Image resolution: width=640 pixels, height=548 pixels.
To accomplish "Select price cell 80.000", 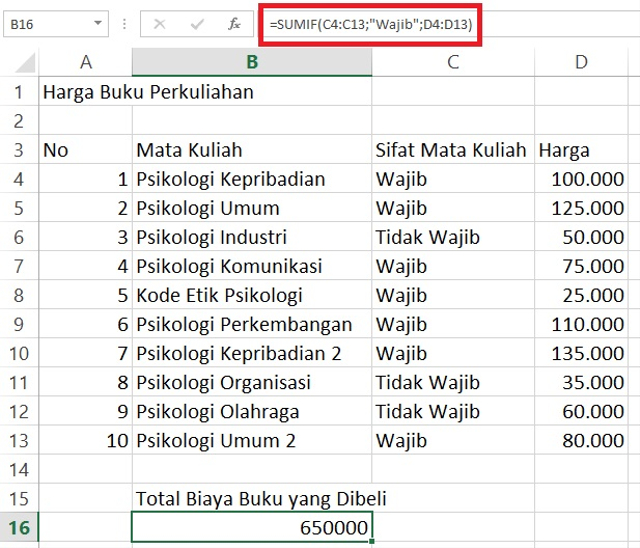I will [x=581, y=441].
